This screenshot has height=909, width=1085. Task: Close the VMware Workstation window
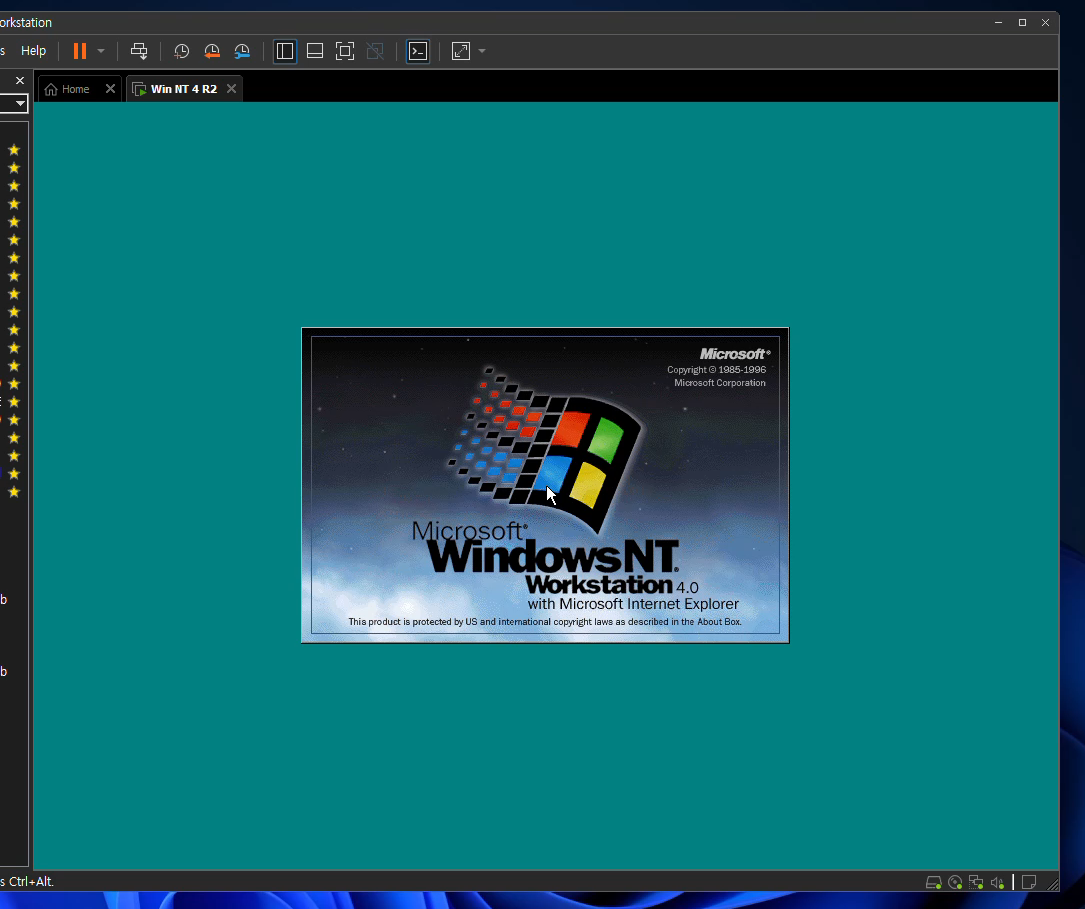tap(1046, 23)
